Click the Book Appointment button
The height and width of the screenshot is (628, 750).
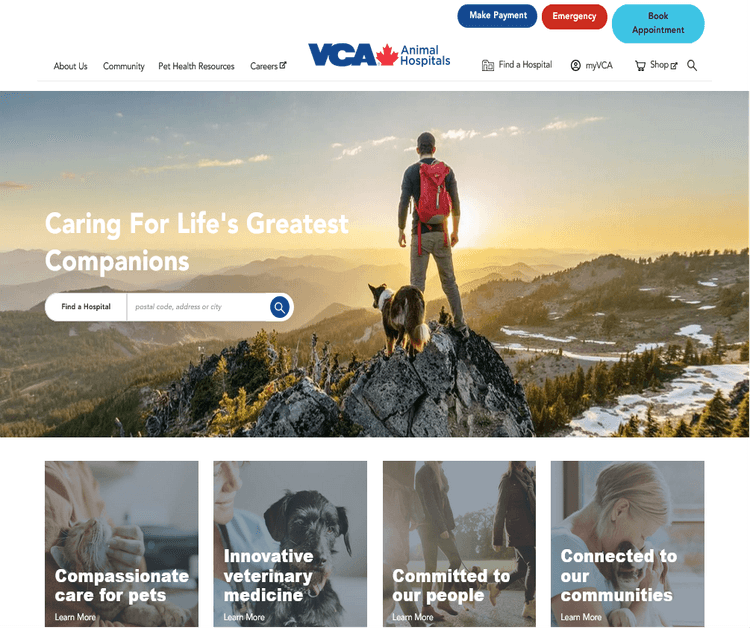pyautogui.click(x=658, y=23)
